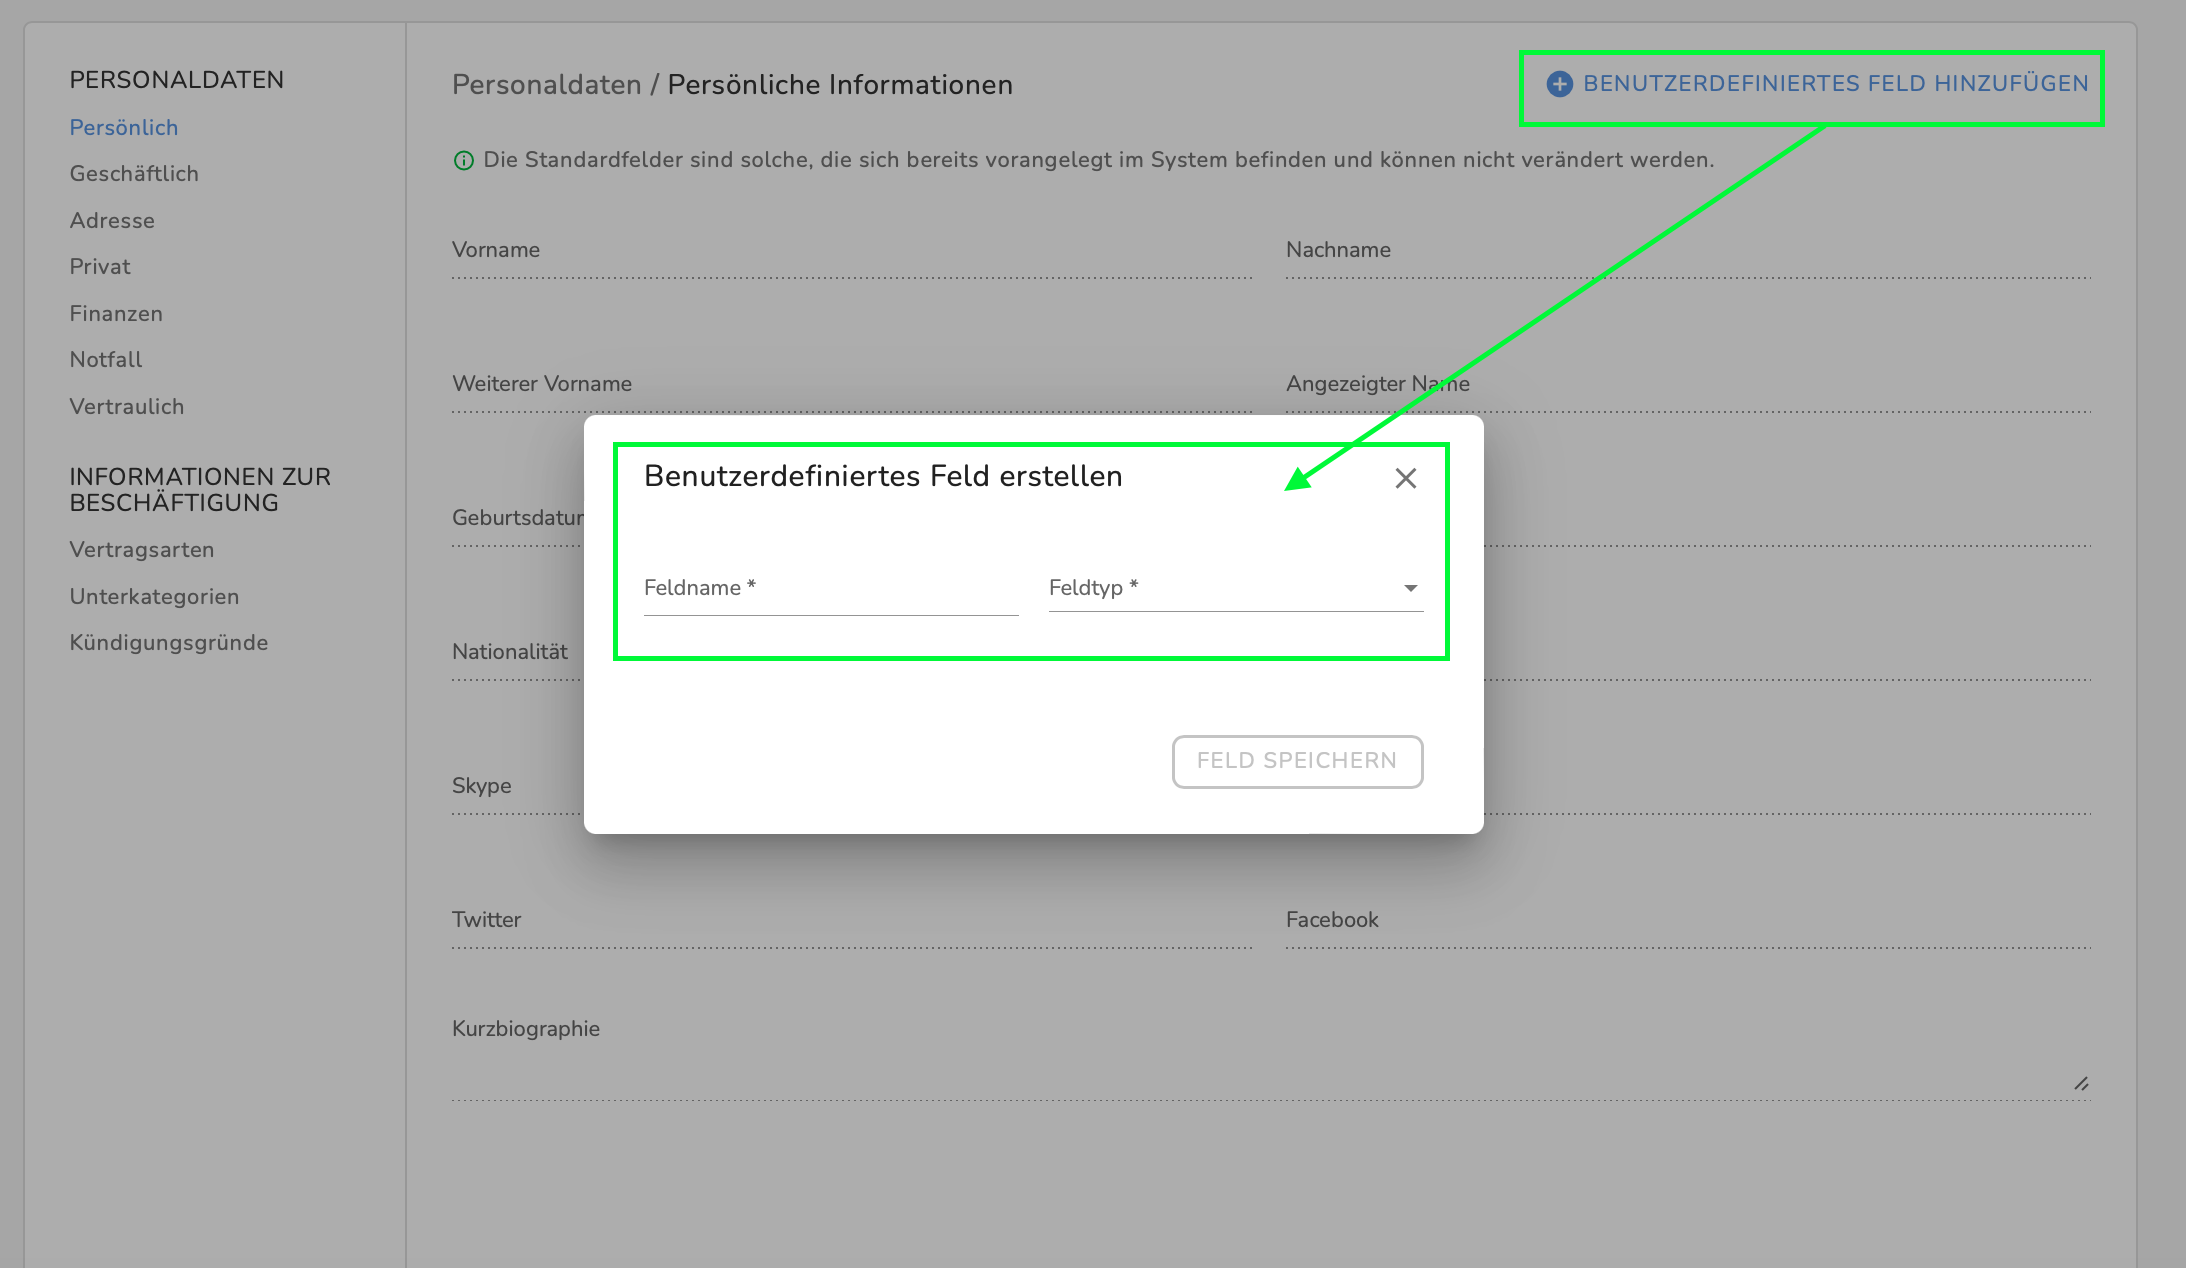The width and height of the screenshot is (2186, 1268).
Task: Select Persönlich in the sidebar
Action: tap(124, 128)
